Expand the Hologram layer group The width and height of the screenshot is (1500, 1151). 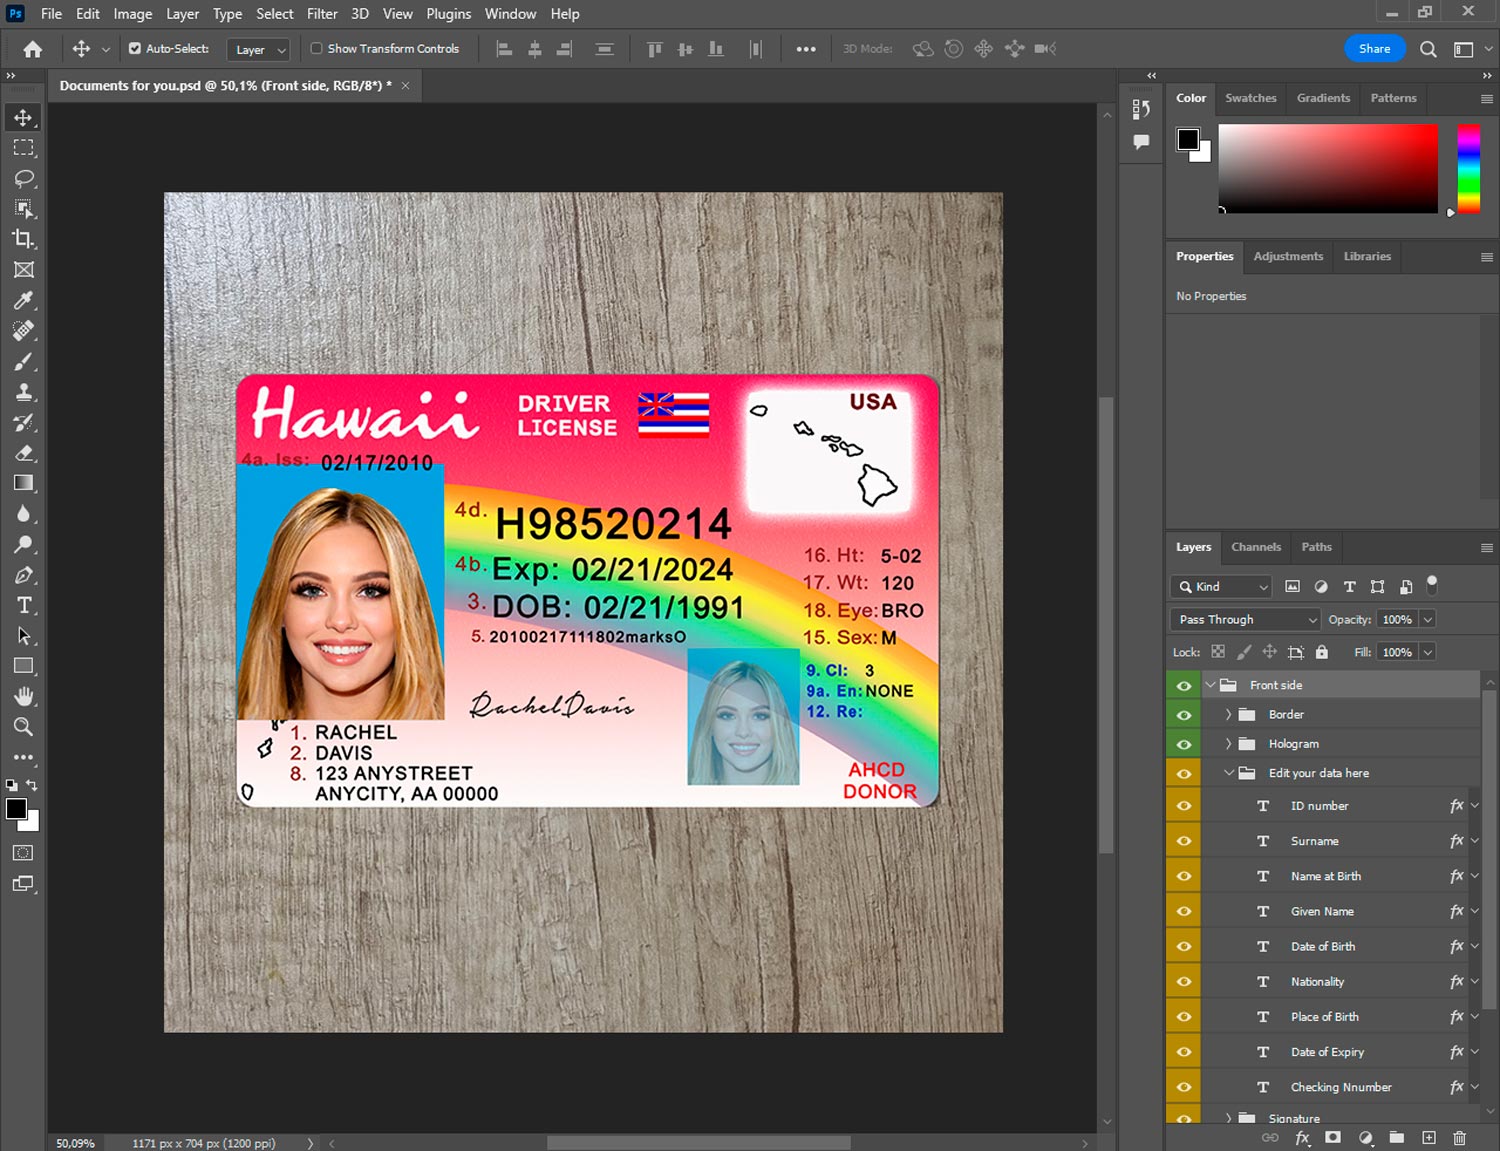click(1228, 744)
